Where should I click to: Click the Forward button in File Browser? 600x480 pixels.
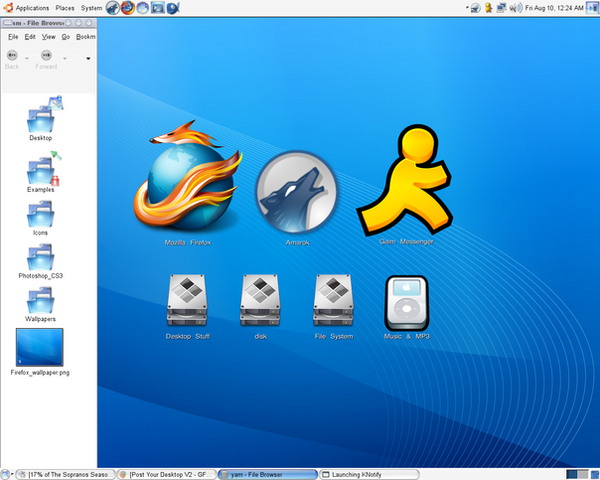tap(46, 60)
